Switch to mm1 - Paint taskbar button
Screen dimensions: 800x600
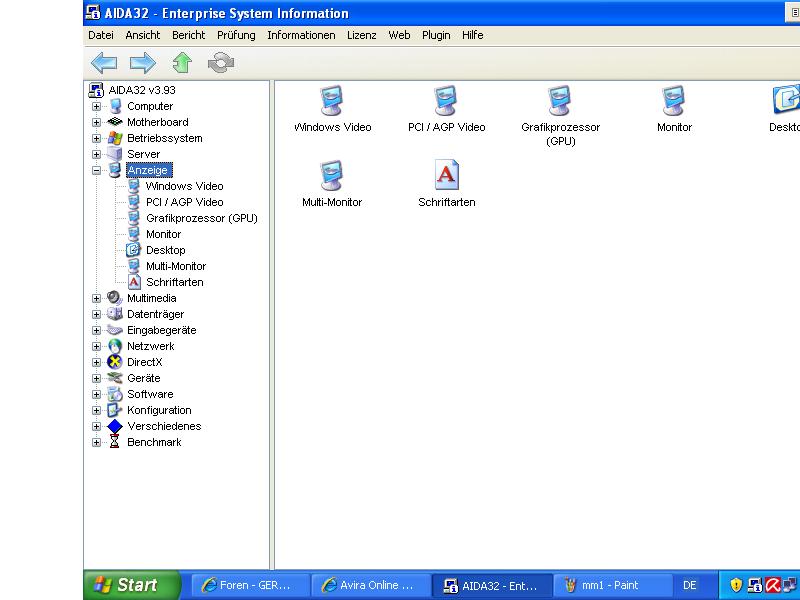pyautogui.click(x=612, y=585)
